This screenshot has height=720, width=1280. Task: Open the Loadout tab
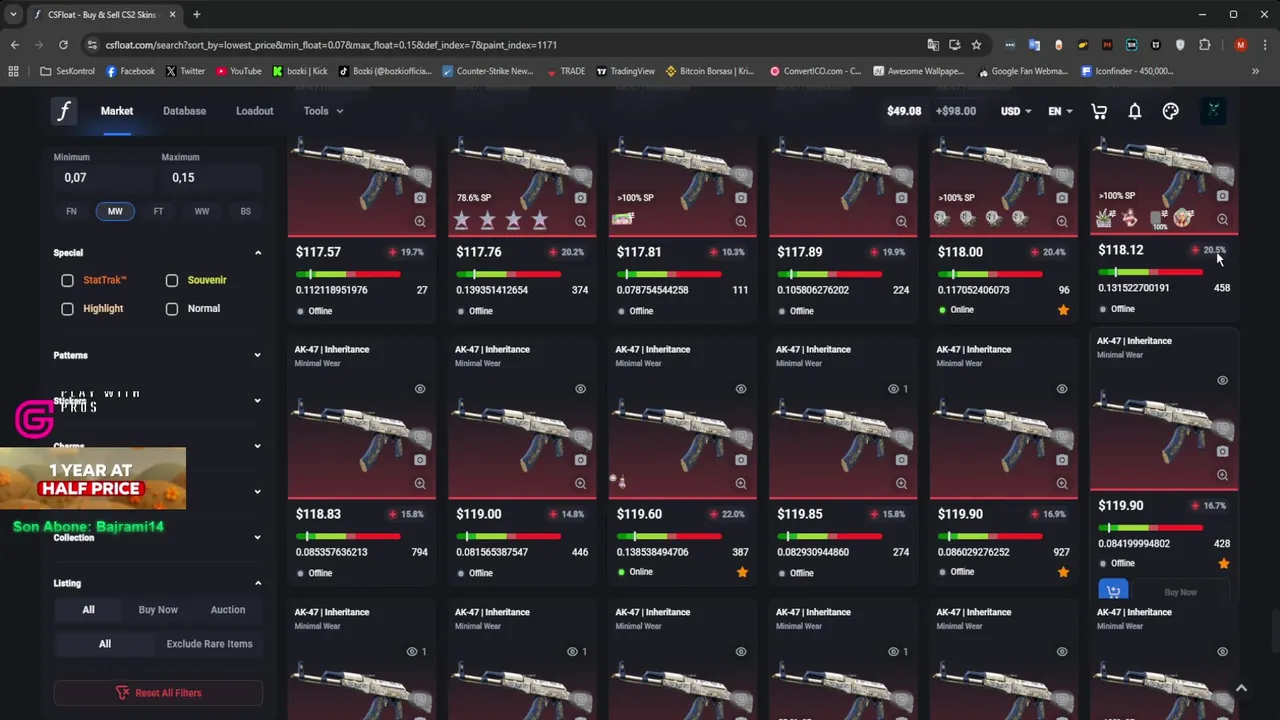[254, 111]
